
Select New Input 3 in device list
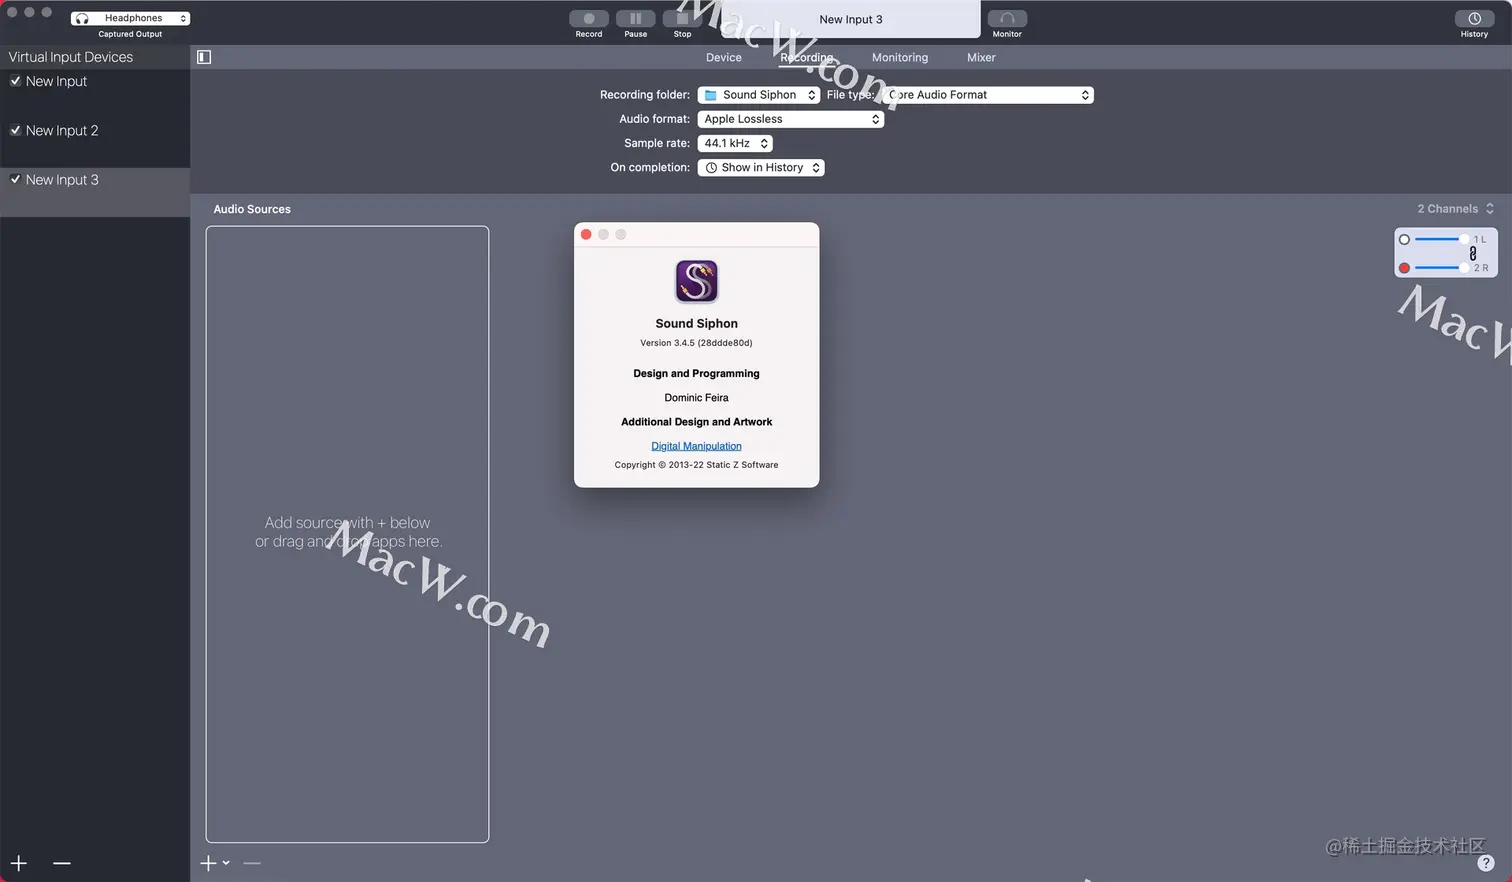pyautogui.click(x=95, y=192)
